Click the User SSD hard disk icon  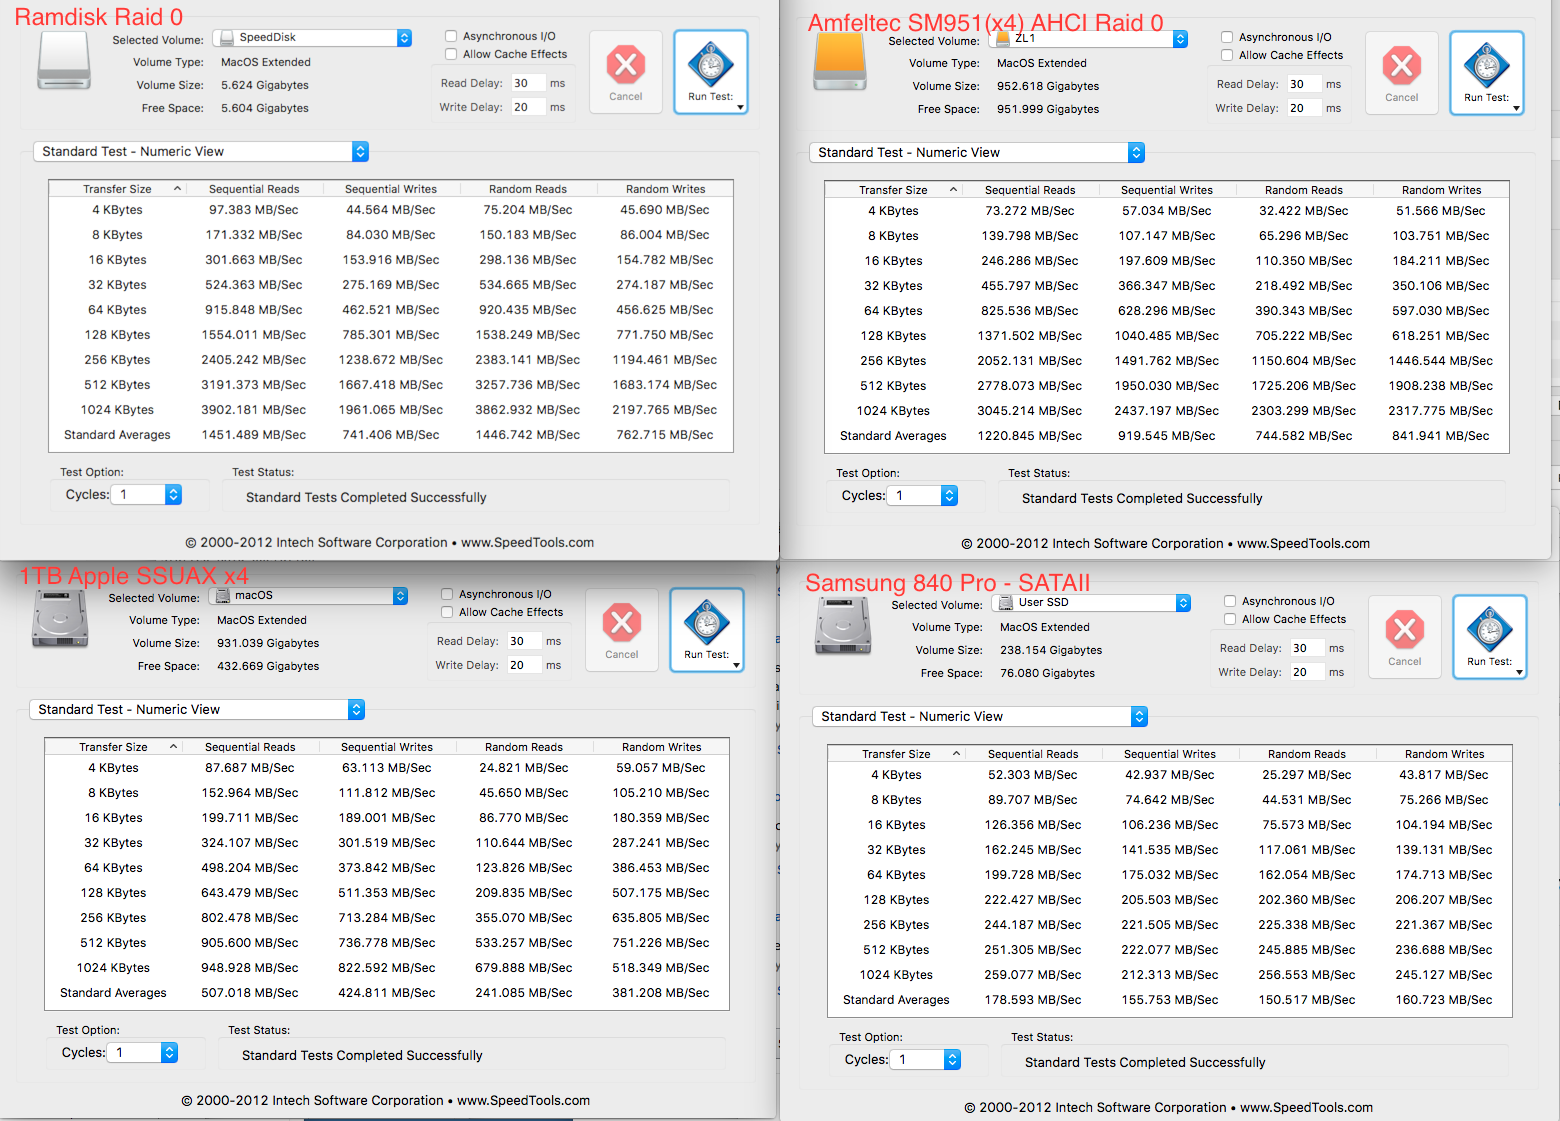point(843,626)
